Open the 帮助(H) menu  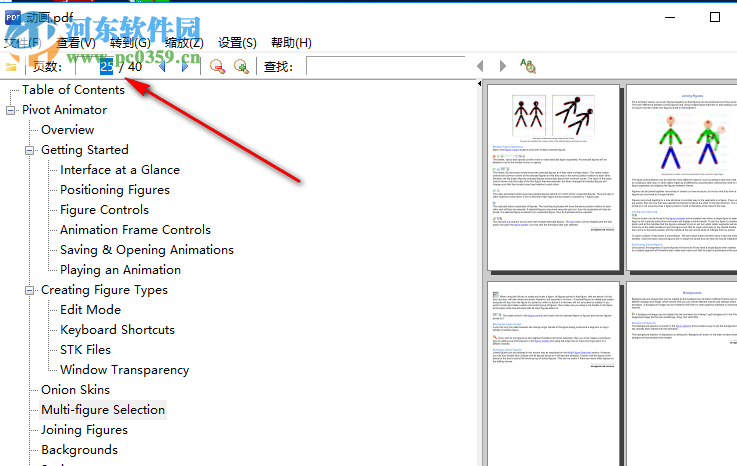click(291, 43)
